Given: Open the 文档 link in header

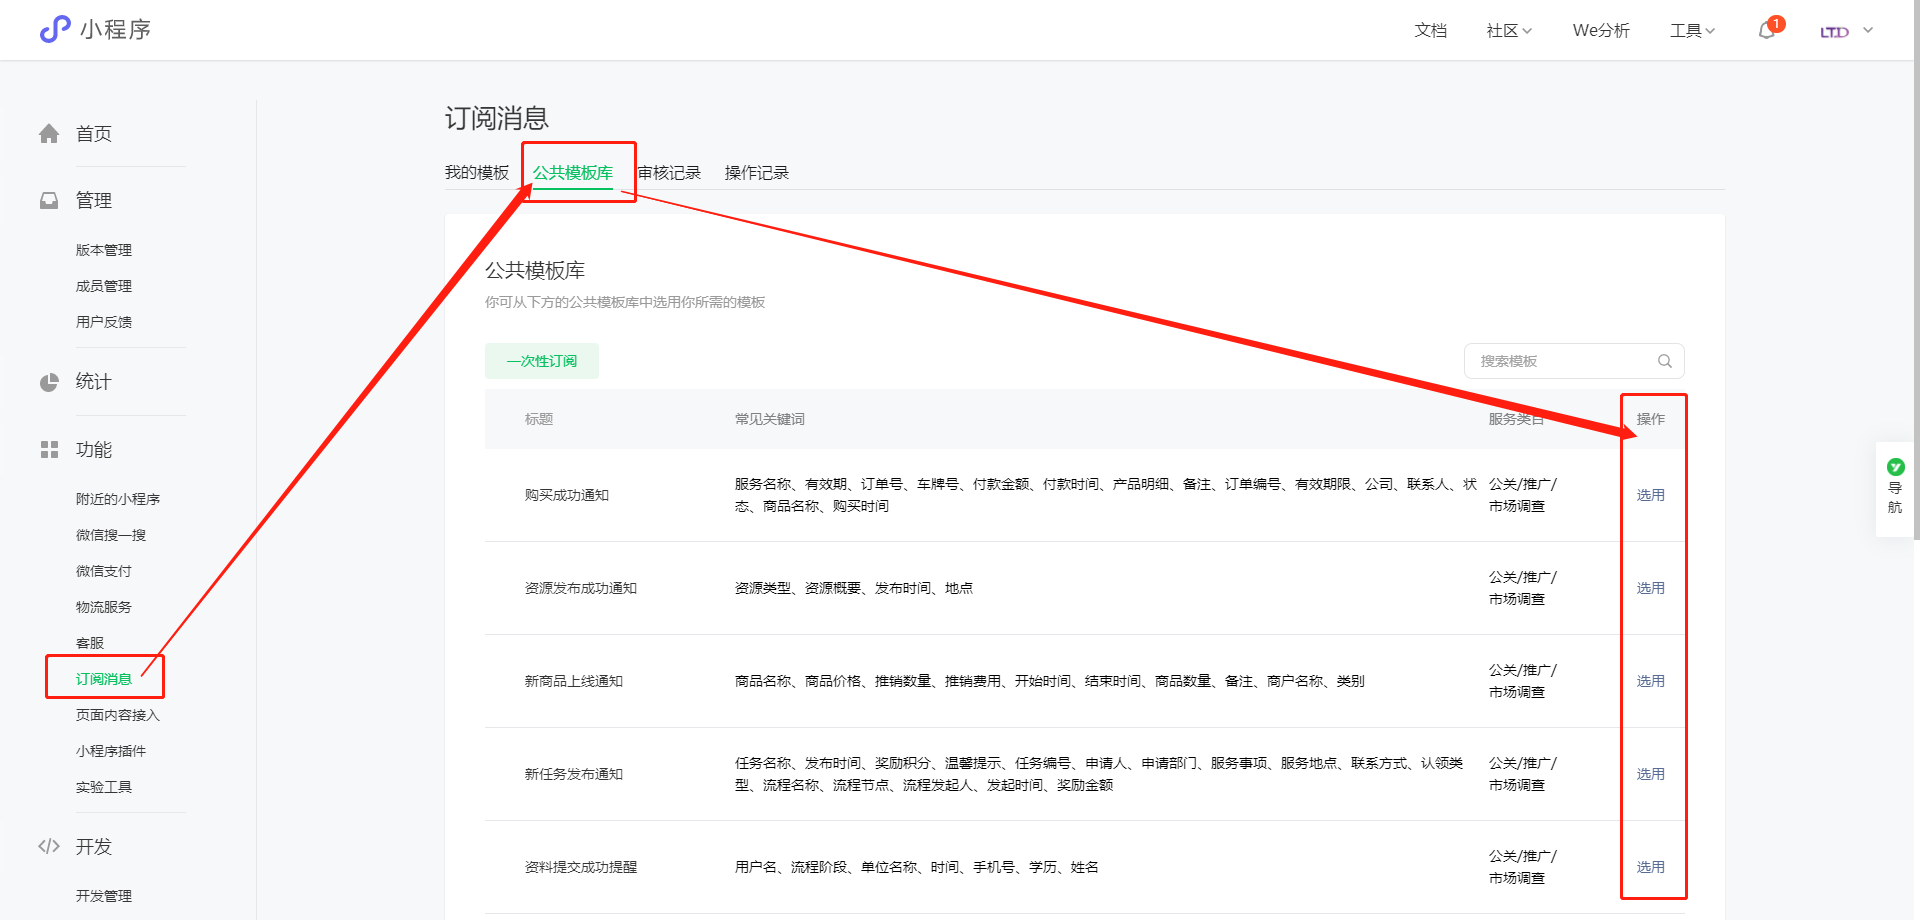Looking at the screenshot, I should point(1430,31).
